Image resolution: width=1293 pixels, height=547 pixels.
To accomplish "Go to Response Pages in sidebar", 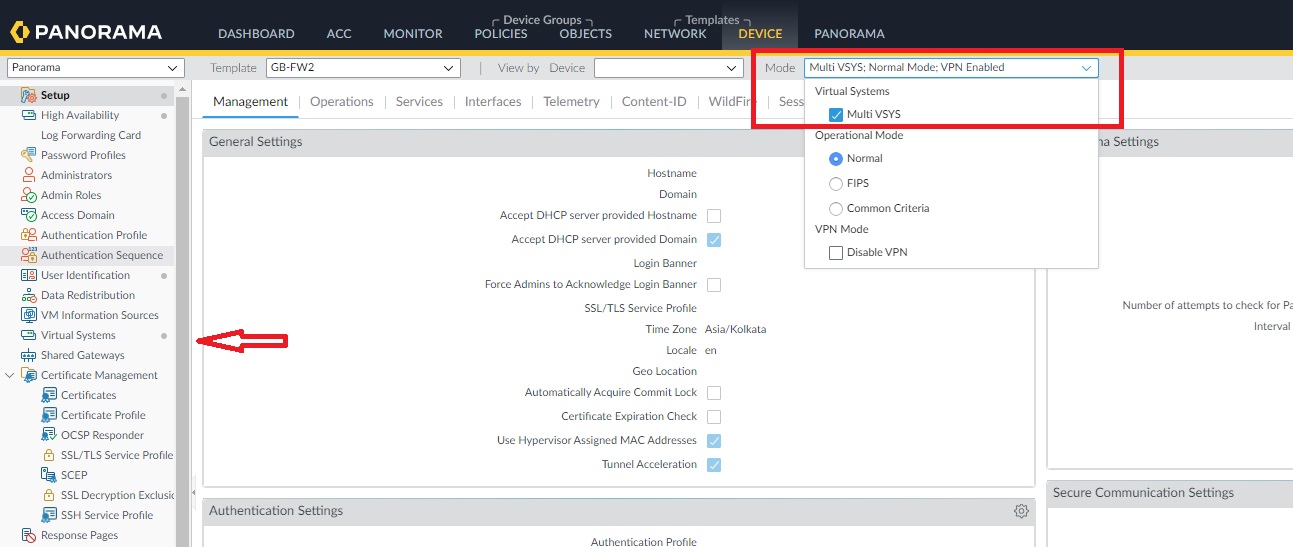I will point(79,535).
